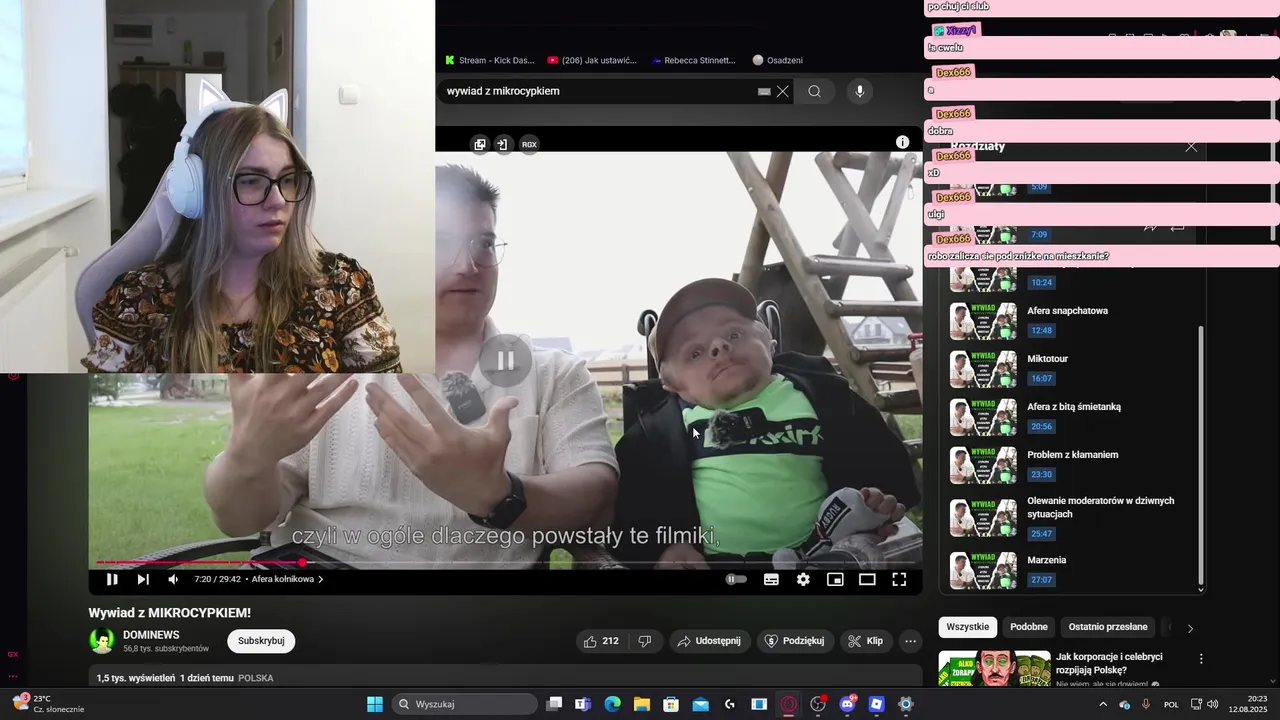
Task: Select the 'Wszystkie' filter chip
Action: (x=967, y=627)
